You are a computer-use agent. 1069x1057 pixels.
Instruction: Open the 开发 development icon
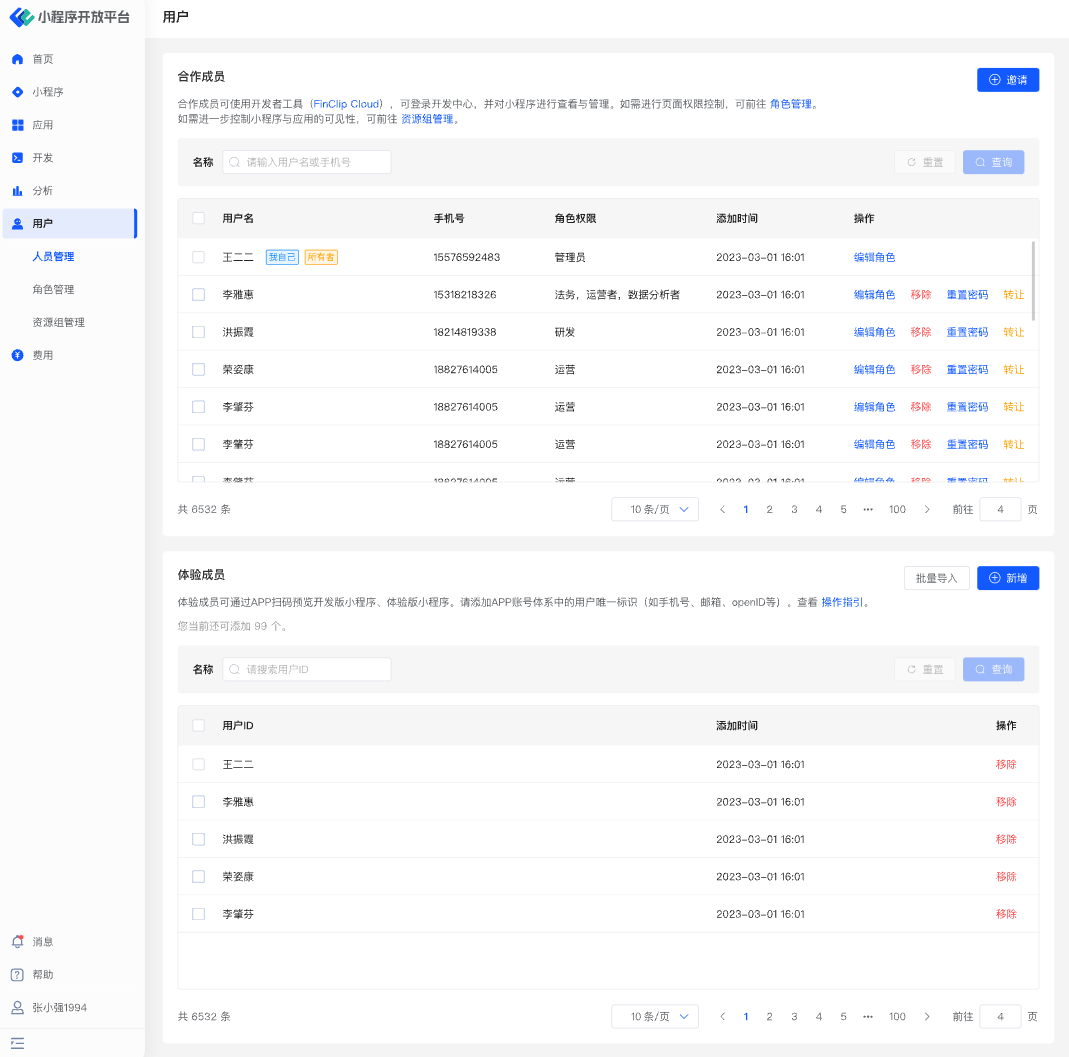[17, 158]
